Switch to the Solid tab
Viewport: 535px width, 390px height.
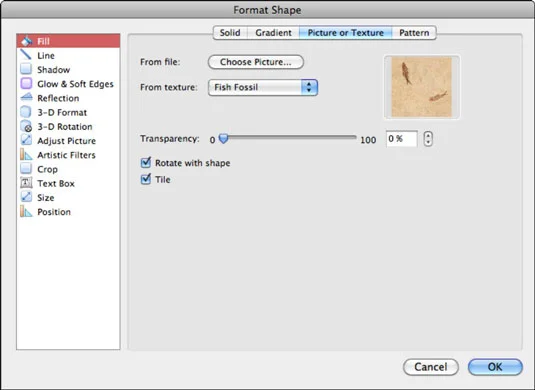coord(230,33)
